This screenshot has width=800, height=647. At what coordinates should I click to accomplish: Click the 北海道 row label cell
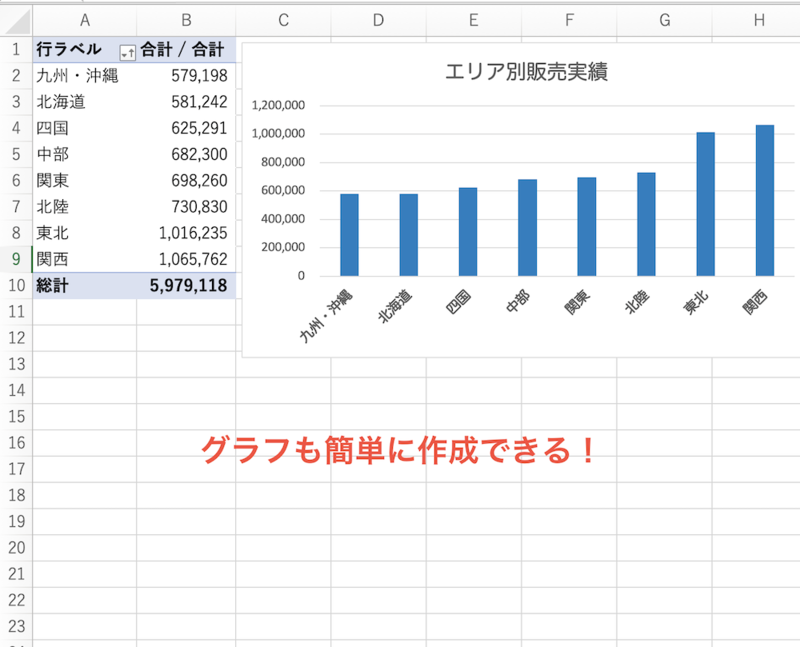coord(85,102)
